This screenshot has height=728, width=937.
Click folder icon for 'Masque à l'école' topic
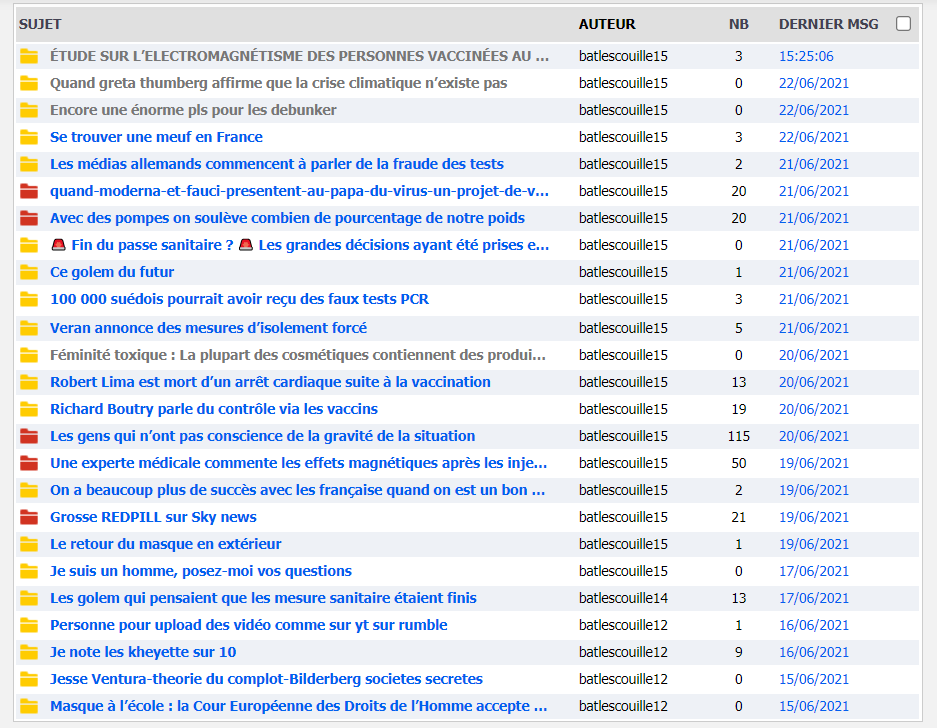[29, 706]
